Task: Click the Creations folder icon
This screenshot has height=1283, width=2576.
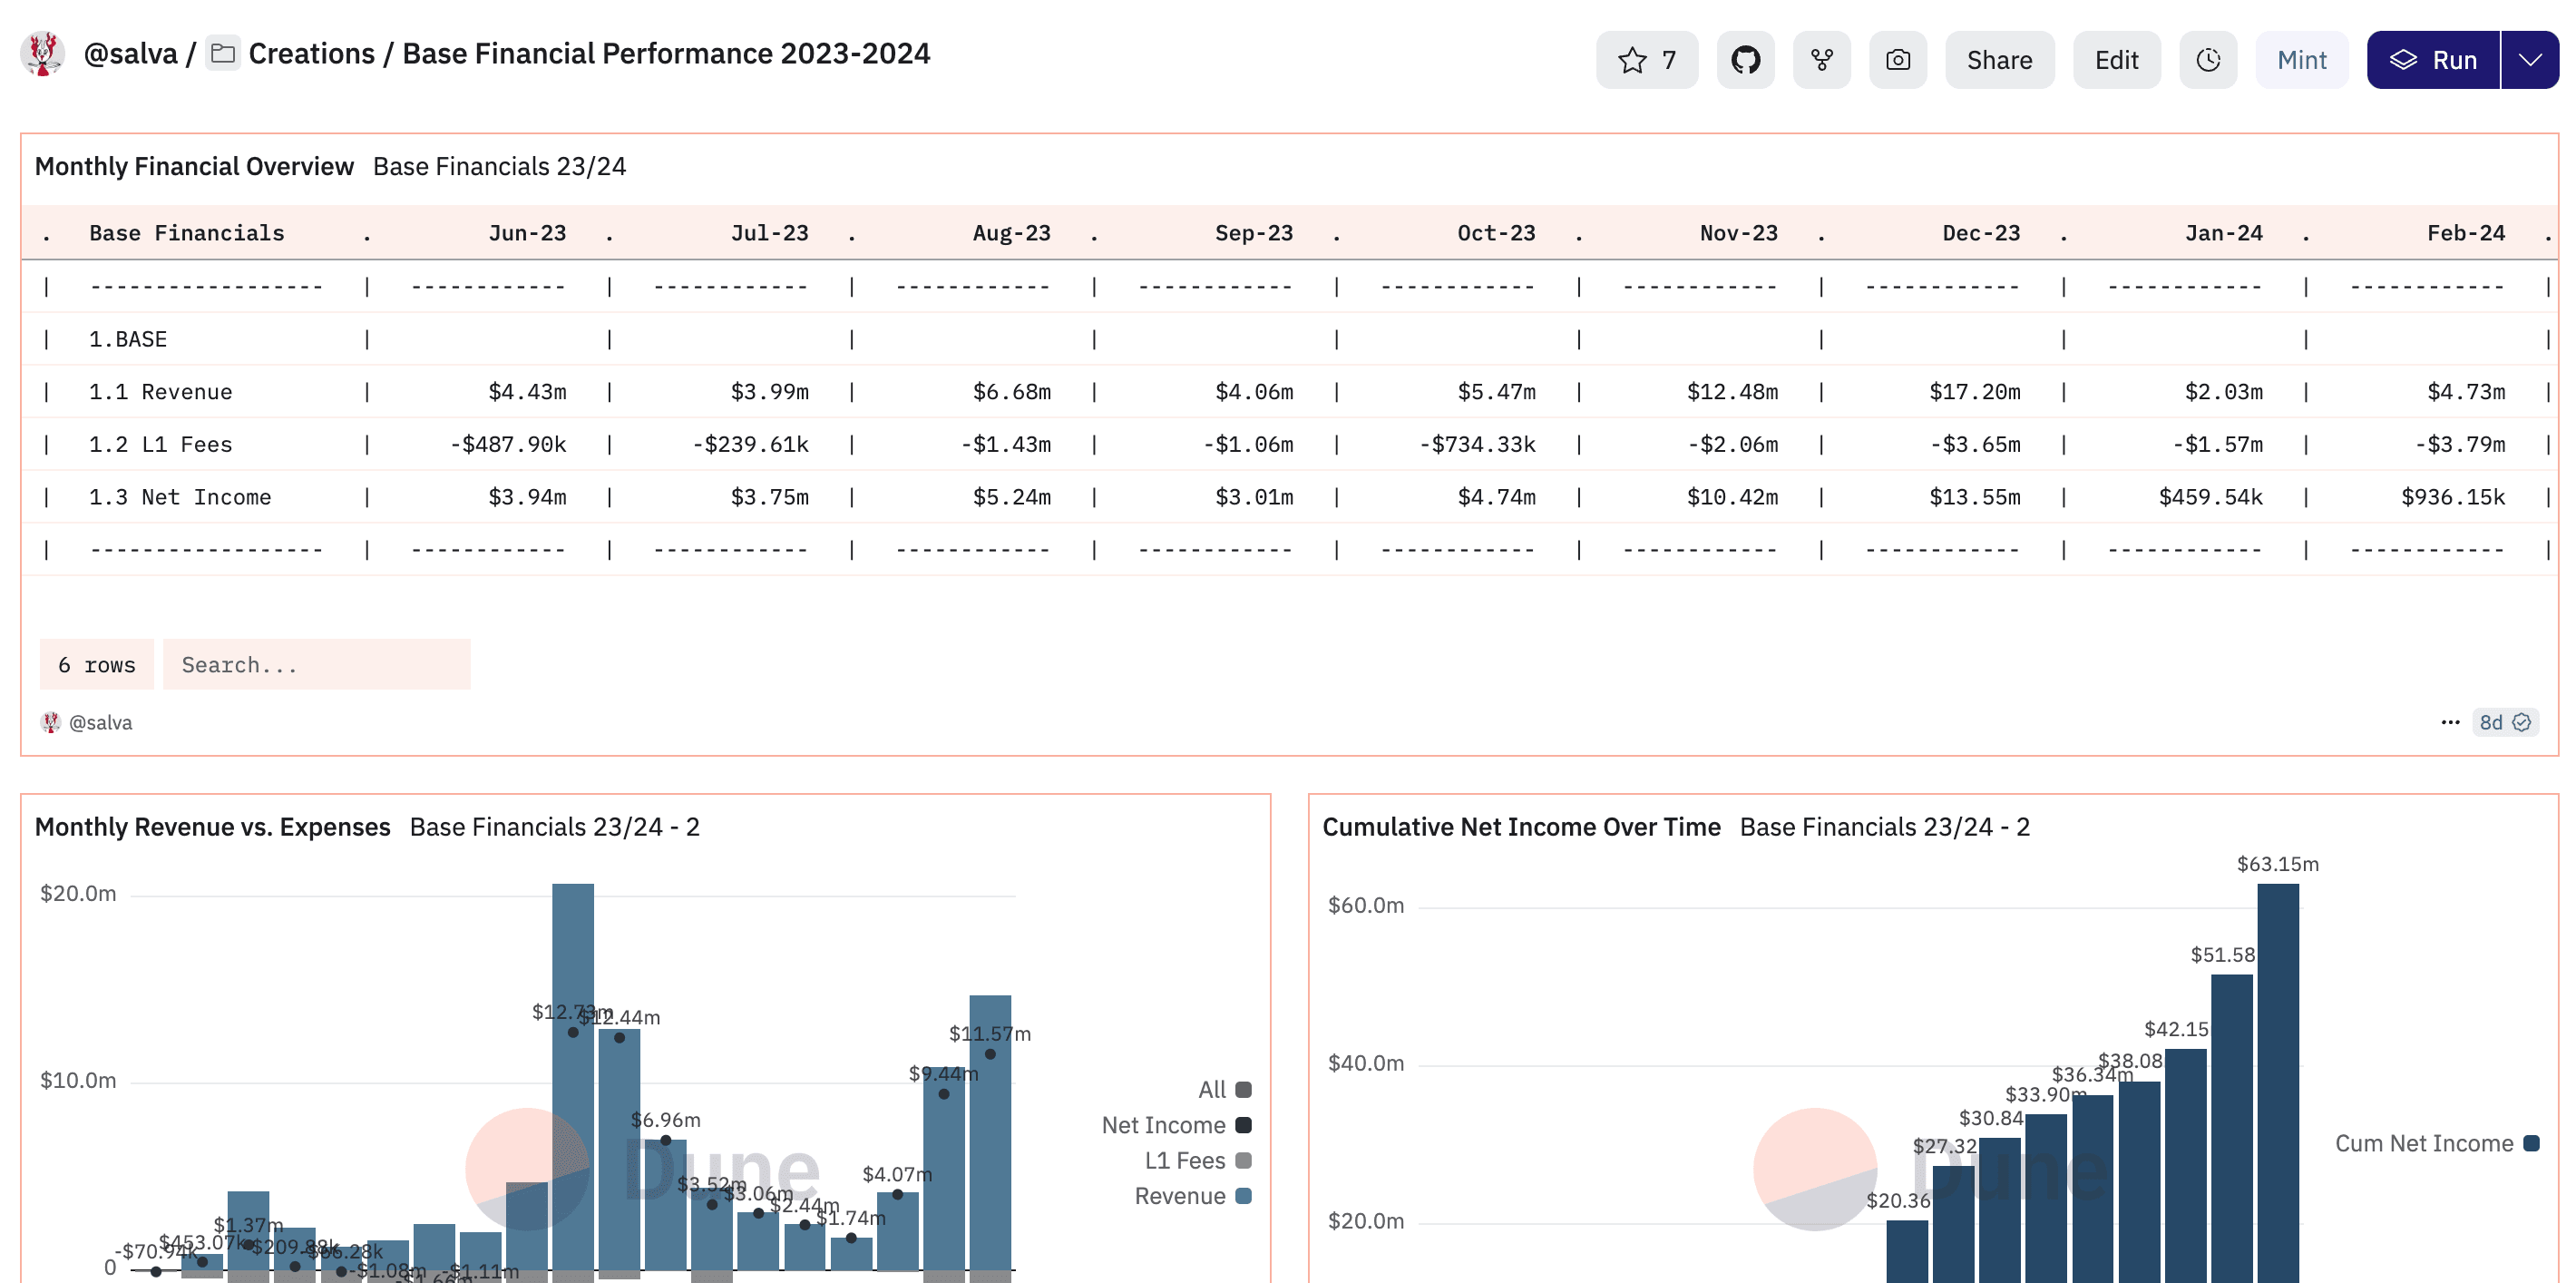Action: (223, 53)
